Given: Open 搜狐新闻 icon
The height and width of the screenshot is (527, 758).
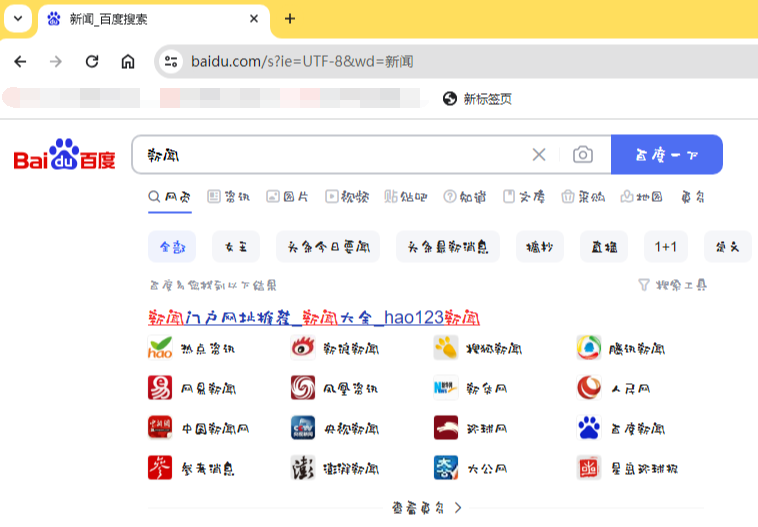Looking at the screenshot, I should coord(446,348).
